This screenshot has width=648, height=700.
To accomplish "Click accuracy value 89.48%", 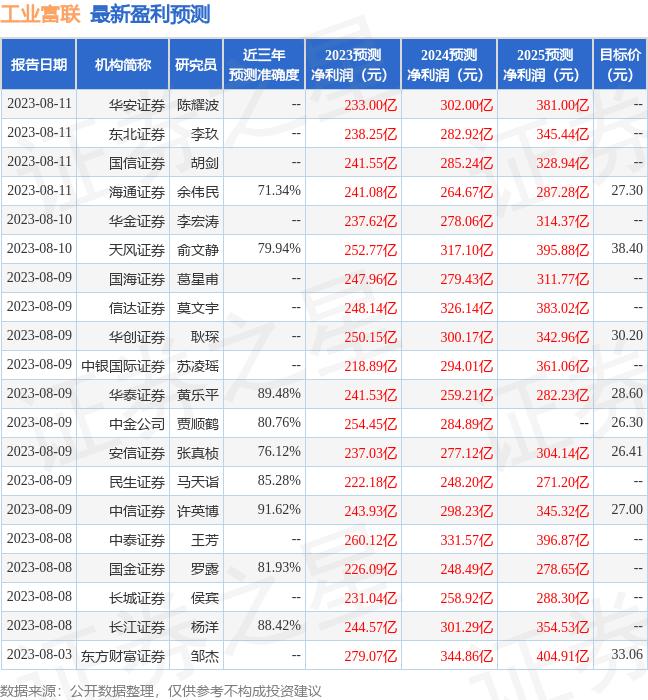I will tap(279, 394).
